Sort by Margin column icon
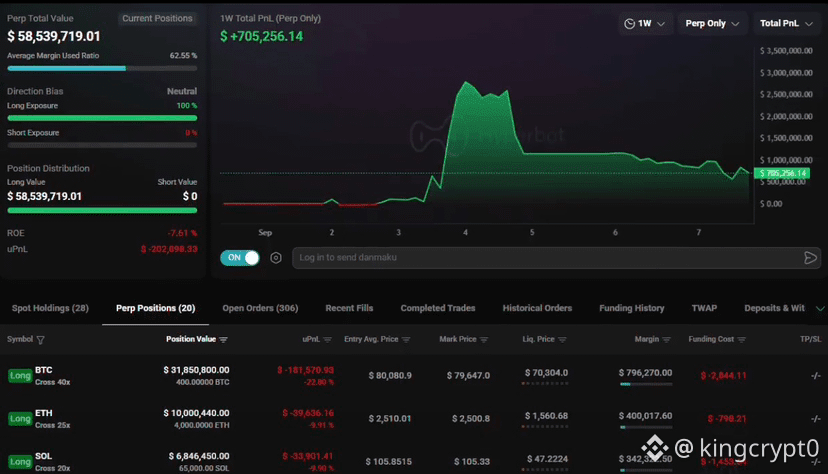The image size is (828, 474). [x=666, y=339]
